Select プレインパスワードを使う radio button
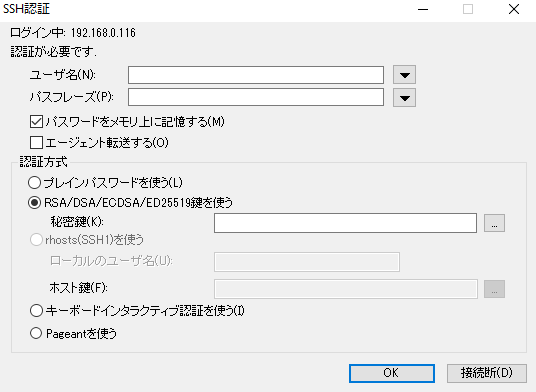 (35, 183)
